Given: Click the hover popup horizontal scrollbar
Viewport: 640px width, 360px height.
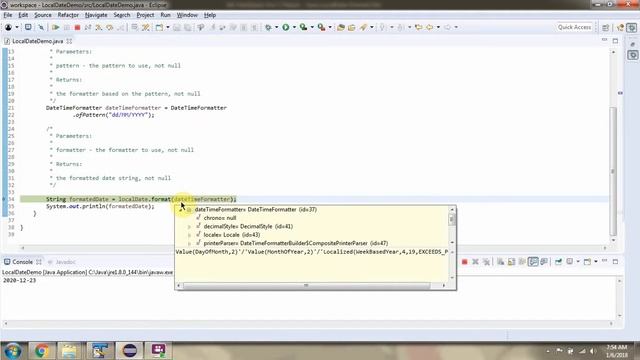Looking at the screenshot, I should pyautogui.click(x=306, y=286).
